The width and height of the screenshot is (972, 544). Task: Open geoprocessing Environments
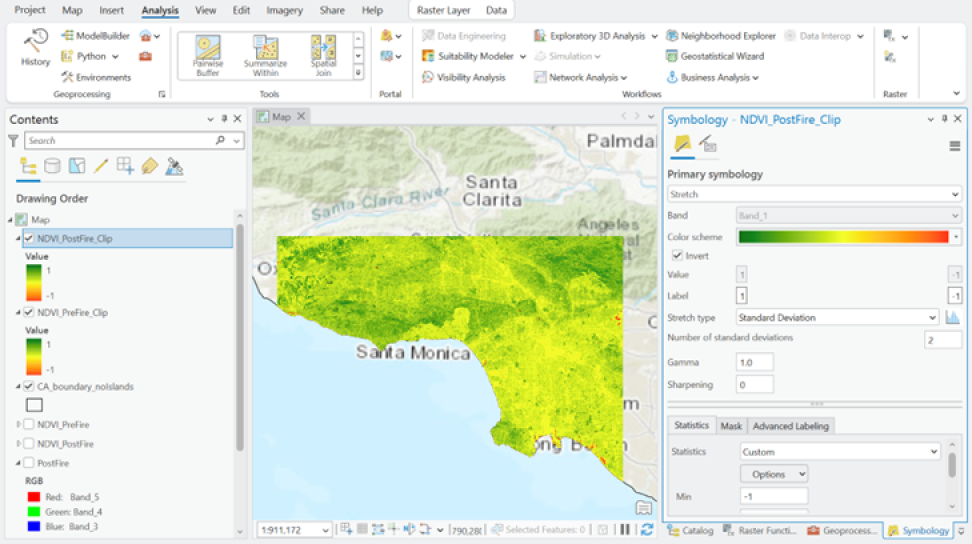click(96, 77)
